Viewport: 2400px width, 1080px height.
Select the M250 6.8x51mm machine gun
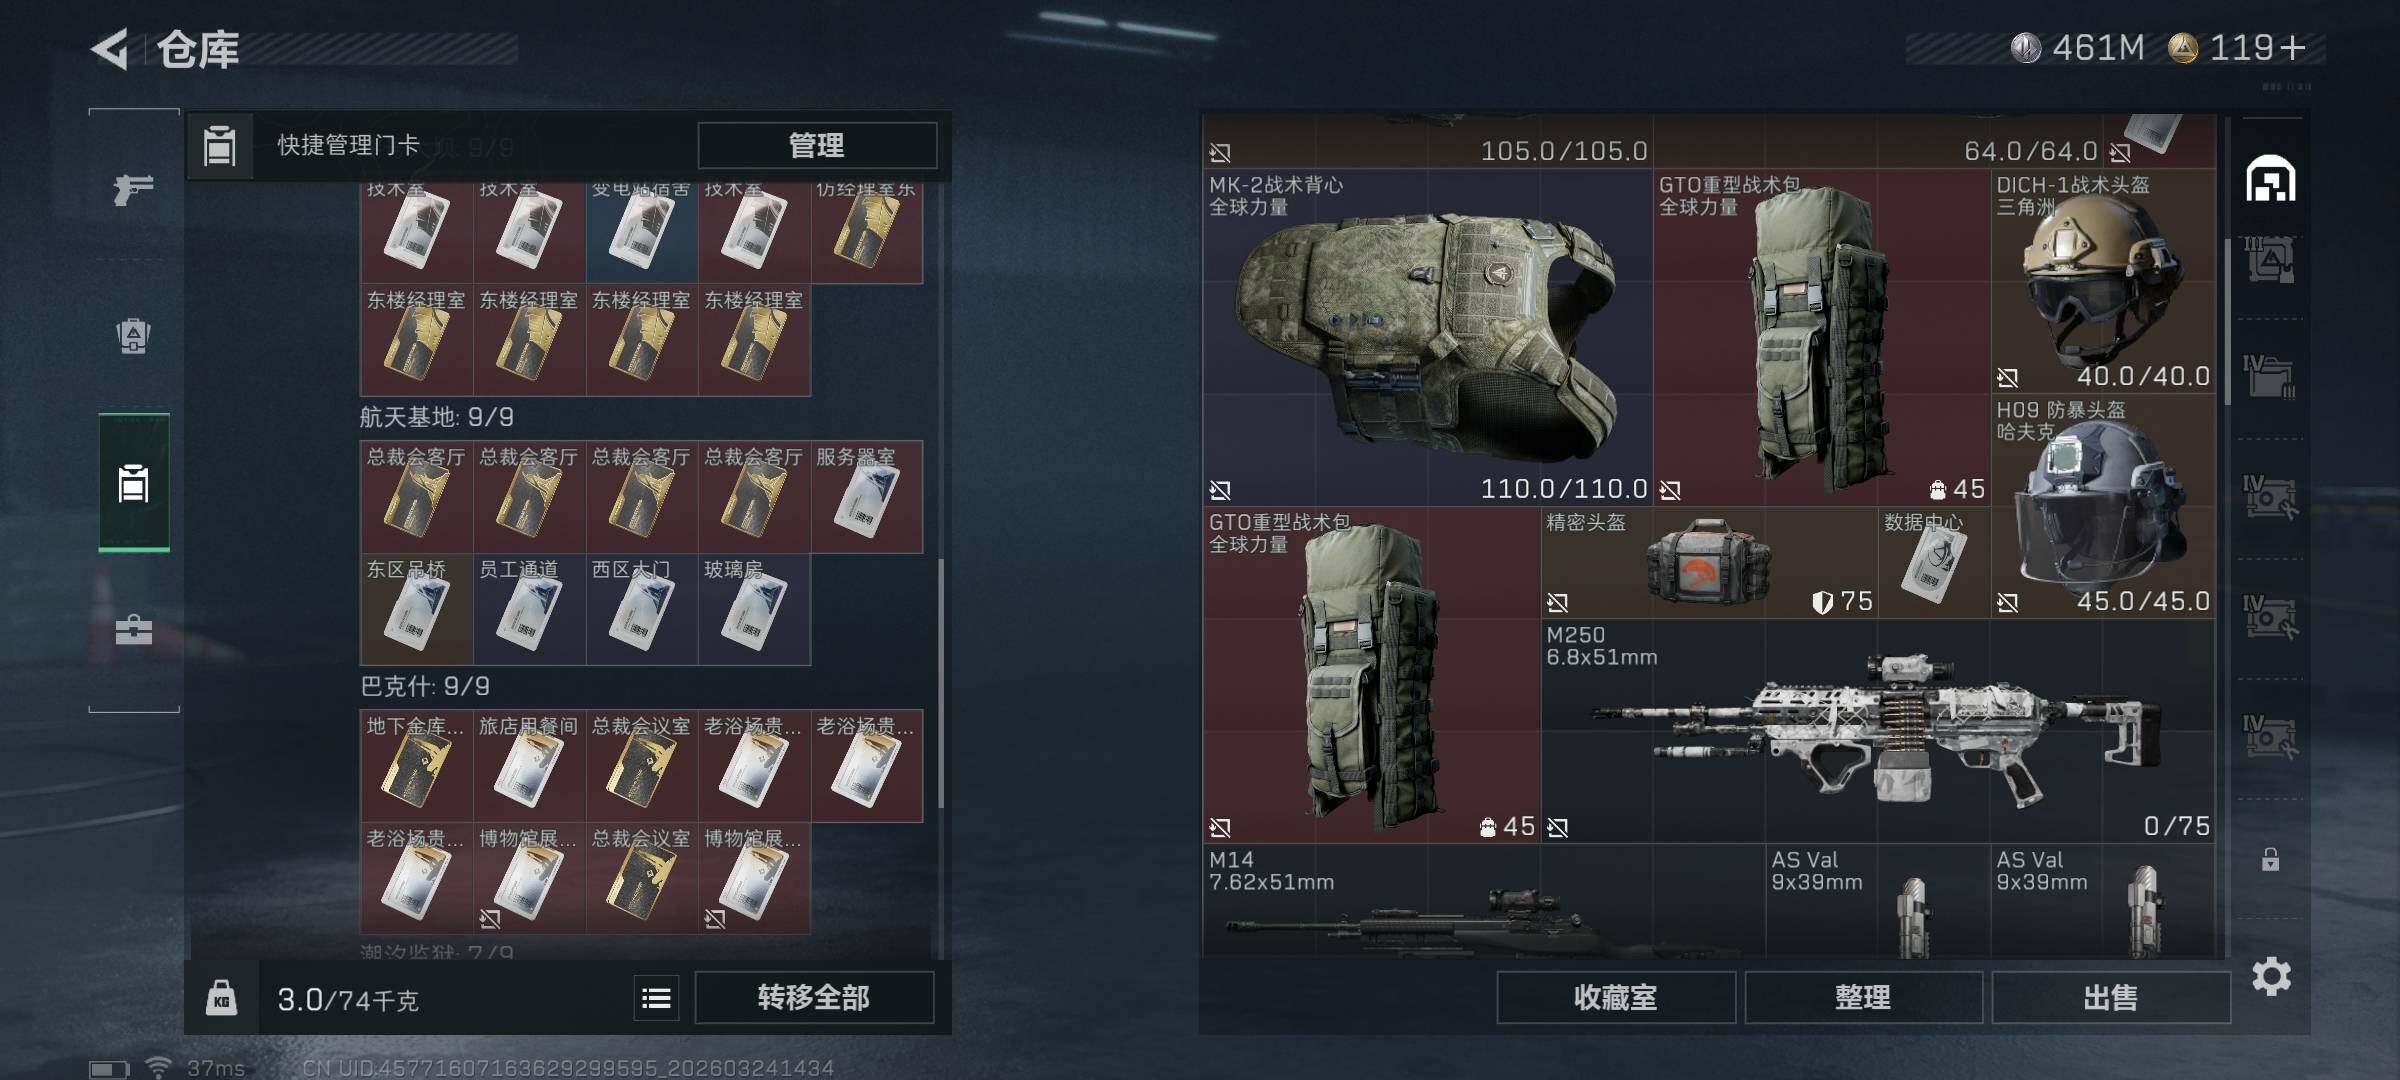pyautogui.click(x=1878, y=730)
